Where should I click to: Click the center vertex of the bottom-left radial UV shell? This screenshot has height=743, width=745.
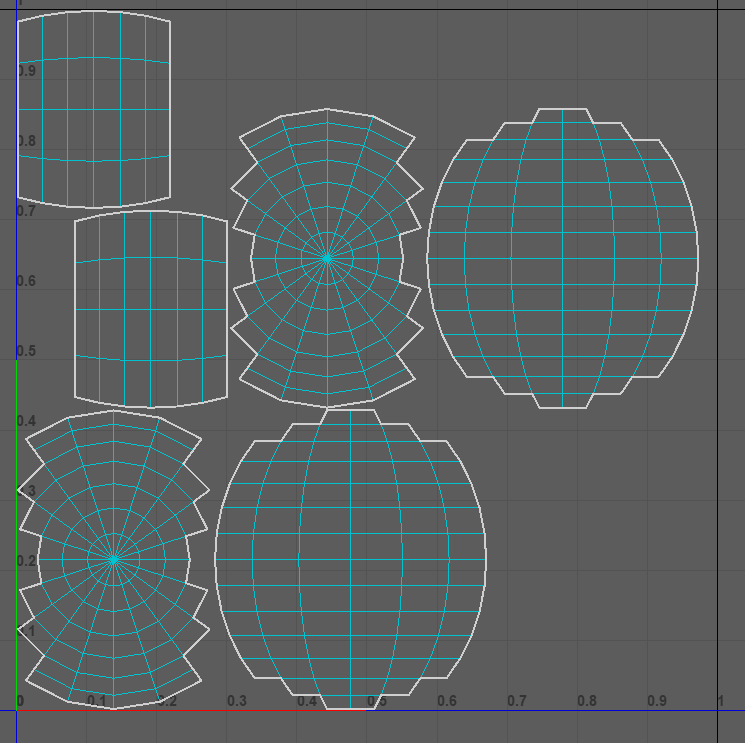pyautogui.click(x=114, y=559)
